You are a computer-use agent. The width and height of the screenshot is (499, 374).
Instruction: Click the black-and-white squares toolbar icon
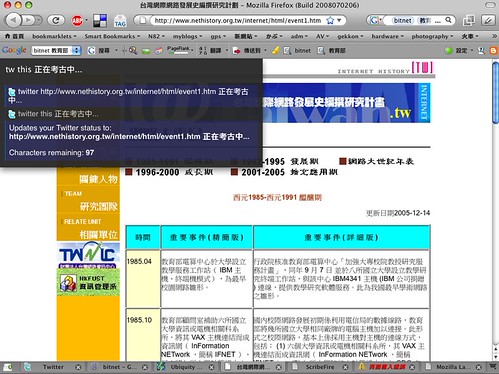click(x=100, y=21)
